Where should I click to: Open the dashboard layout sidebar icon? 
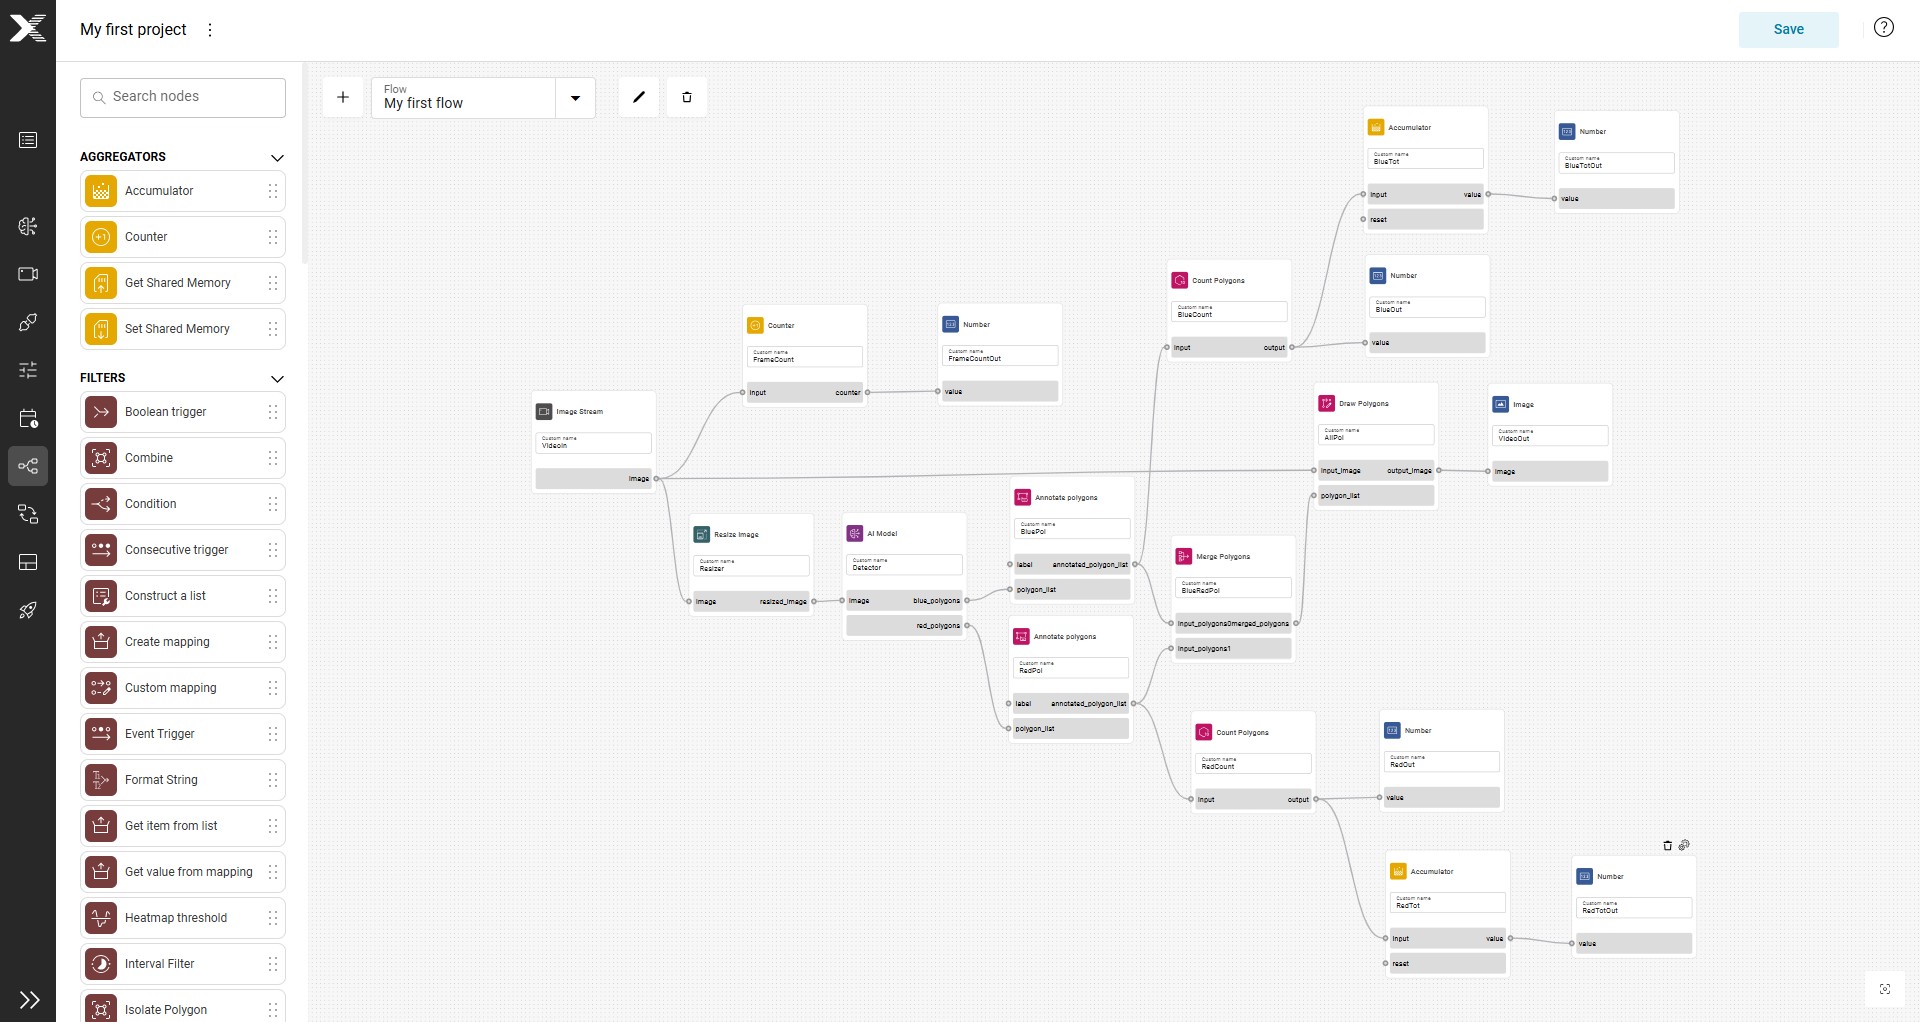(x=28, y=562)
